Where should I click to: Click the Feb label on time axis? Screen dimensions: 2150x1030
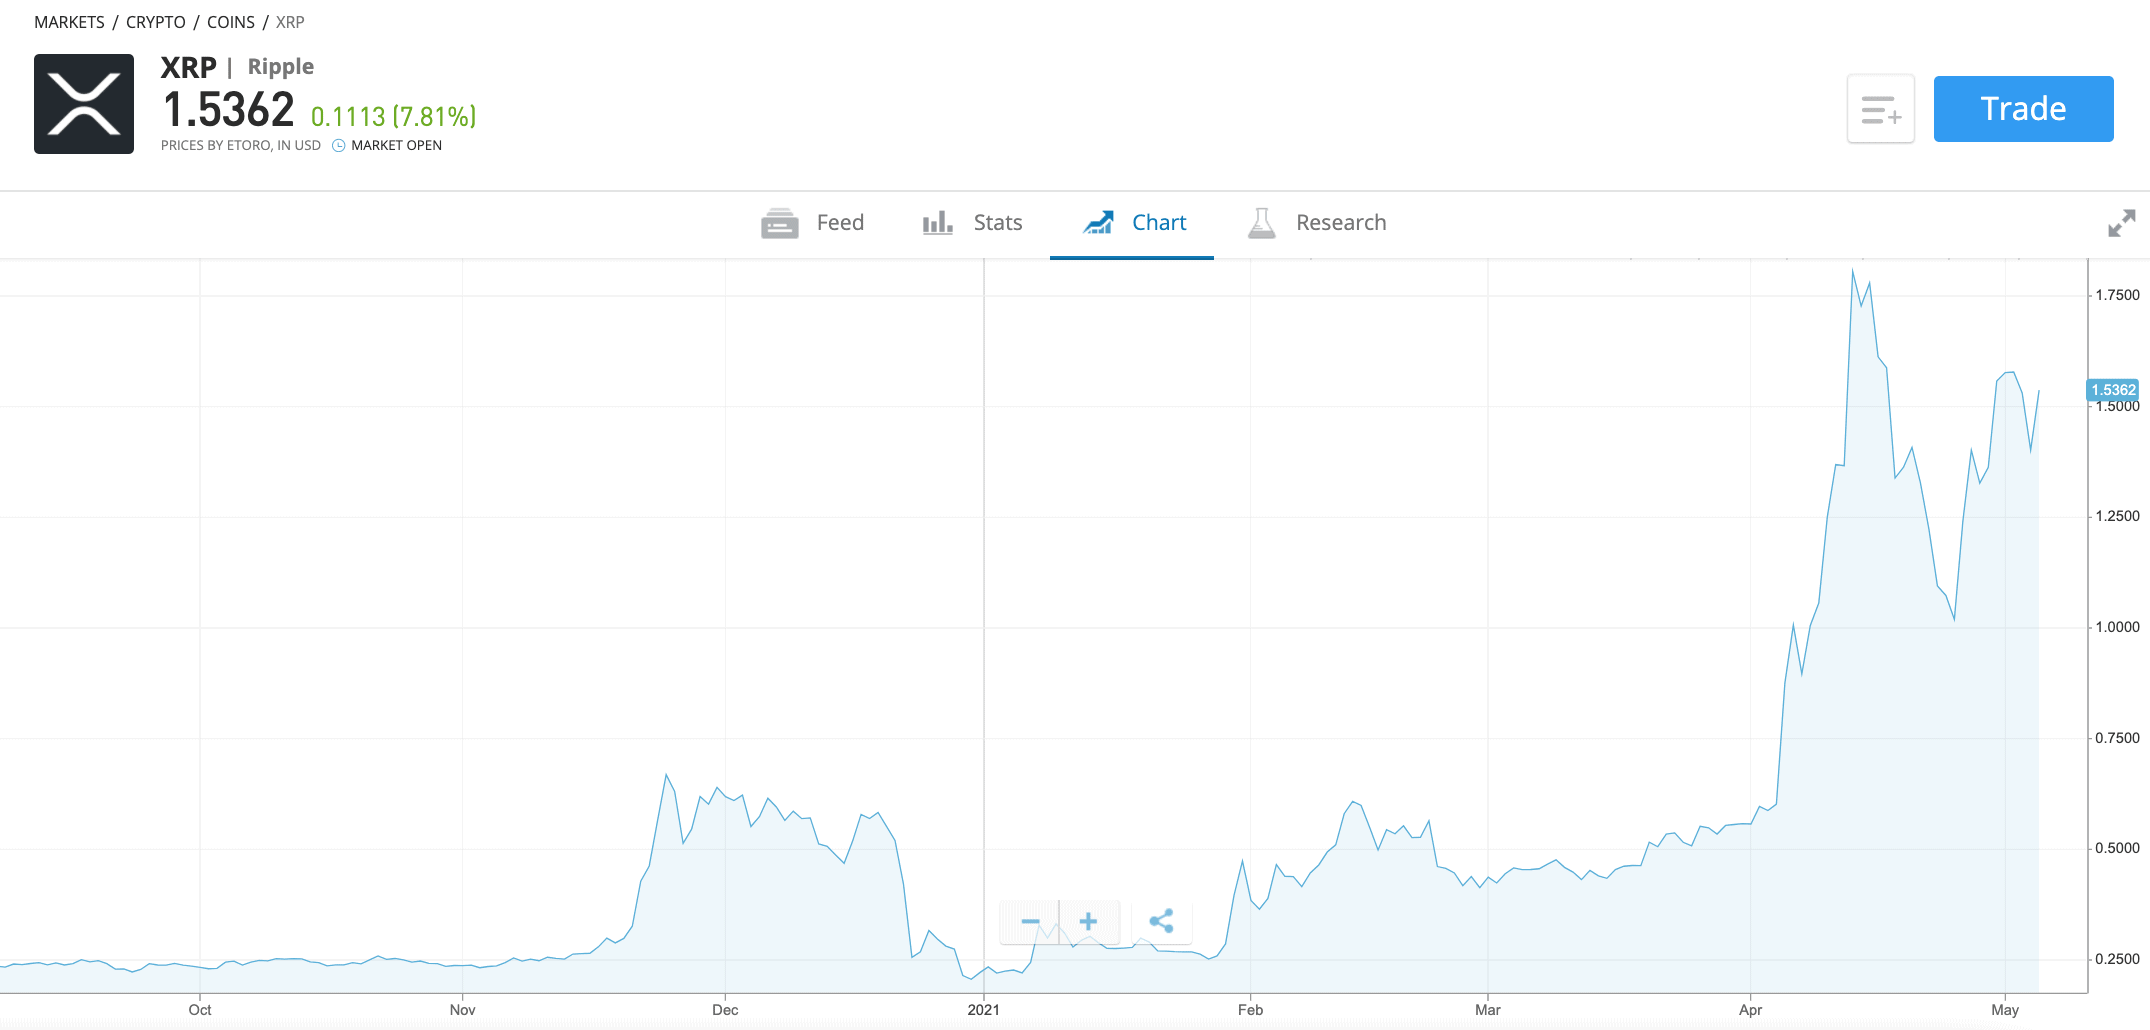1250,1010
